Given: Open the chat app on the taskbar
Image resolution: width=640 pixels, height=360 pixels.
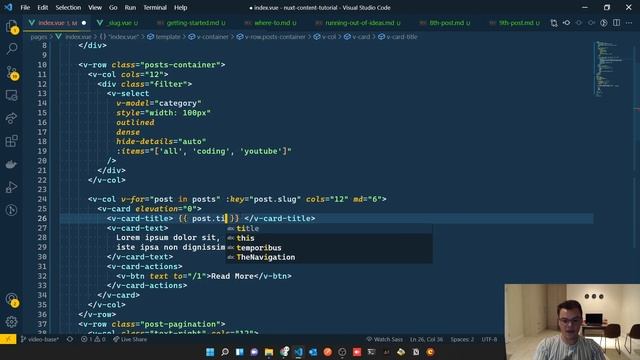Looking at the screenshot, I should [254, 352].
